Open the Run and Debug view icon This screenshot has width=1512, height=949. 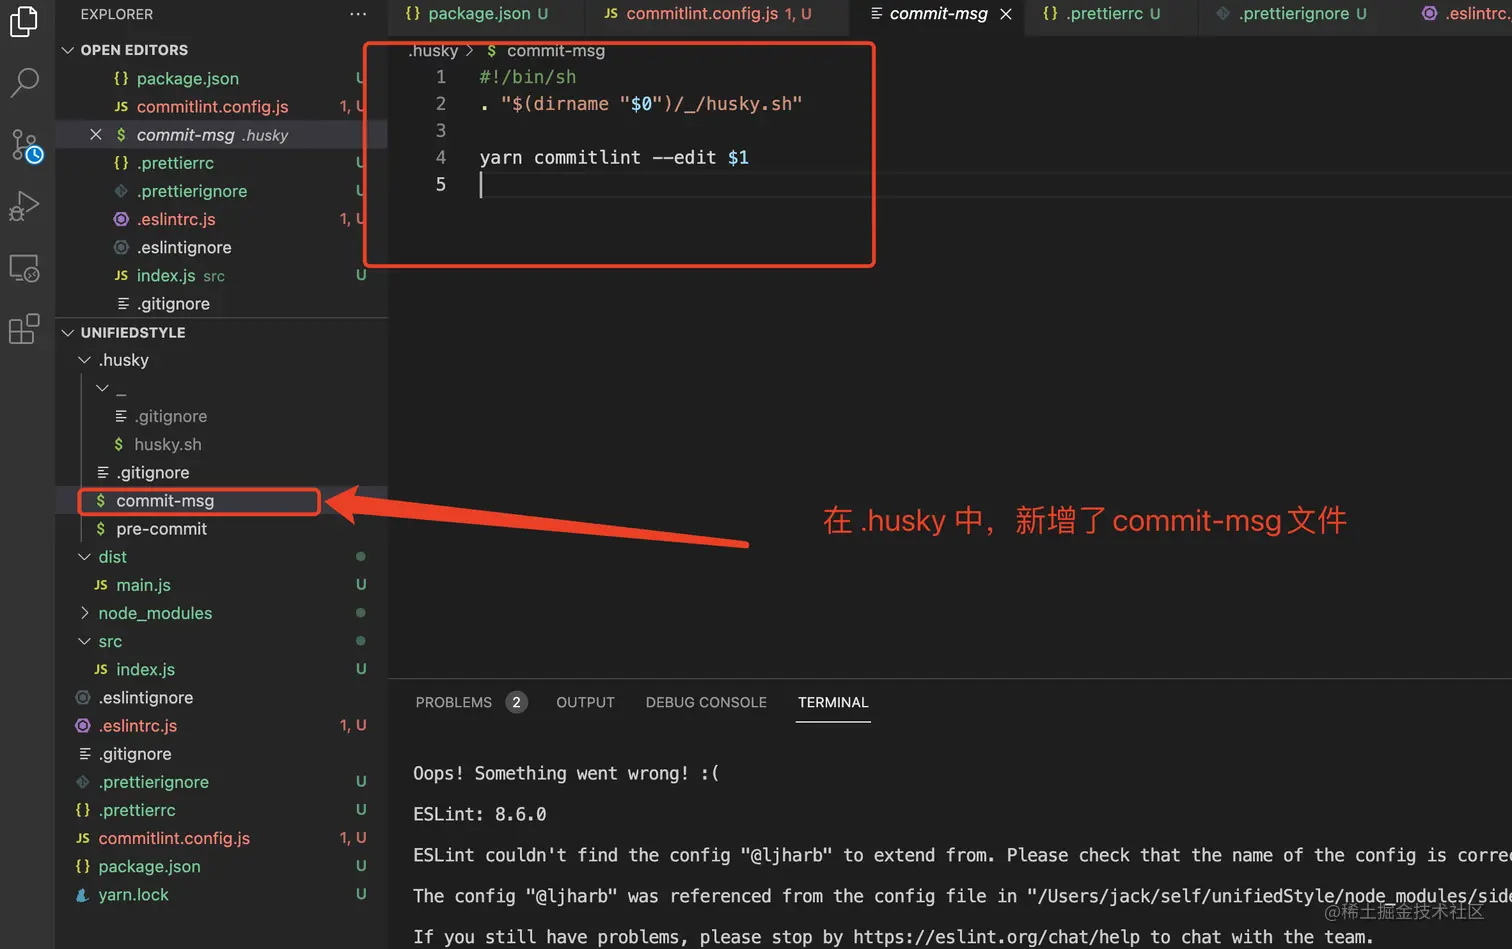[24, 206]
